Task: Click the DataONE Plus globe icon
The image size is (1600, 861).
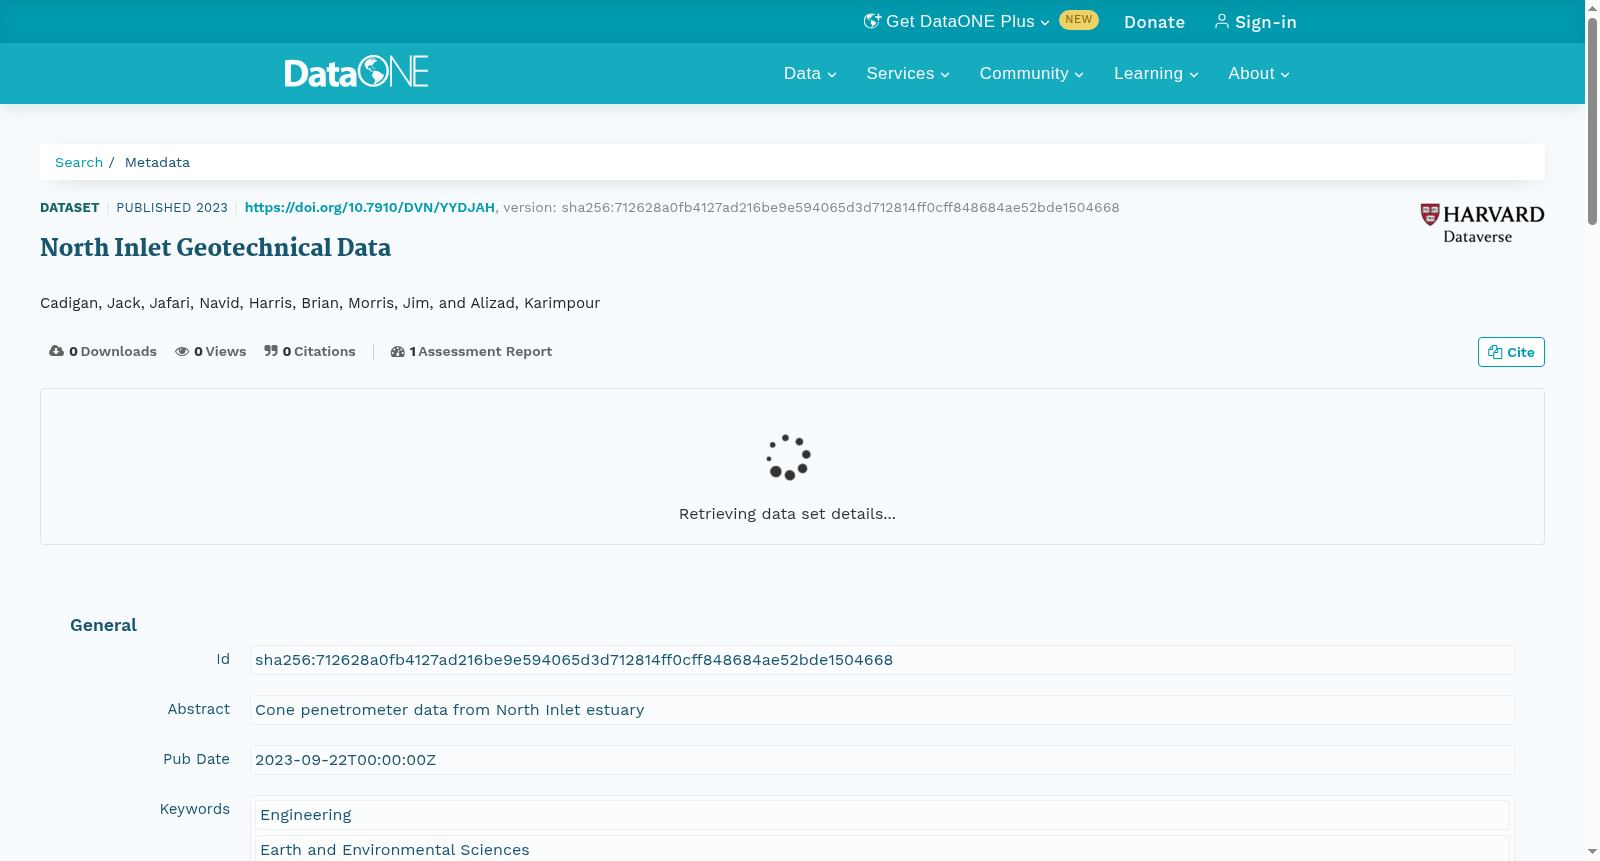Action: 872,21
